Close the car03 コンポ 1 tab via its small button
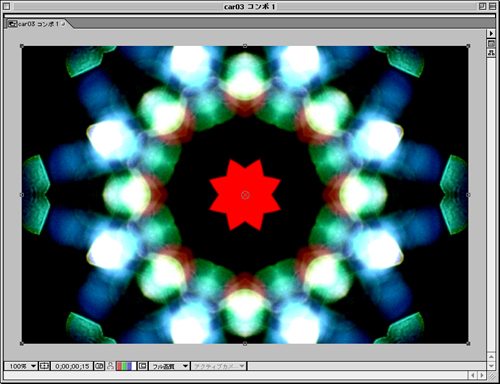 (x=63, y=24)
